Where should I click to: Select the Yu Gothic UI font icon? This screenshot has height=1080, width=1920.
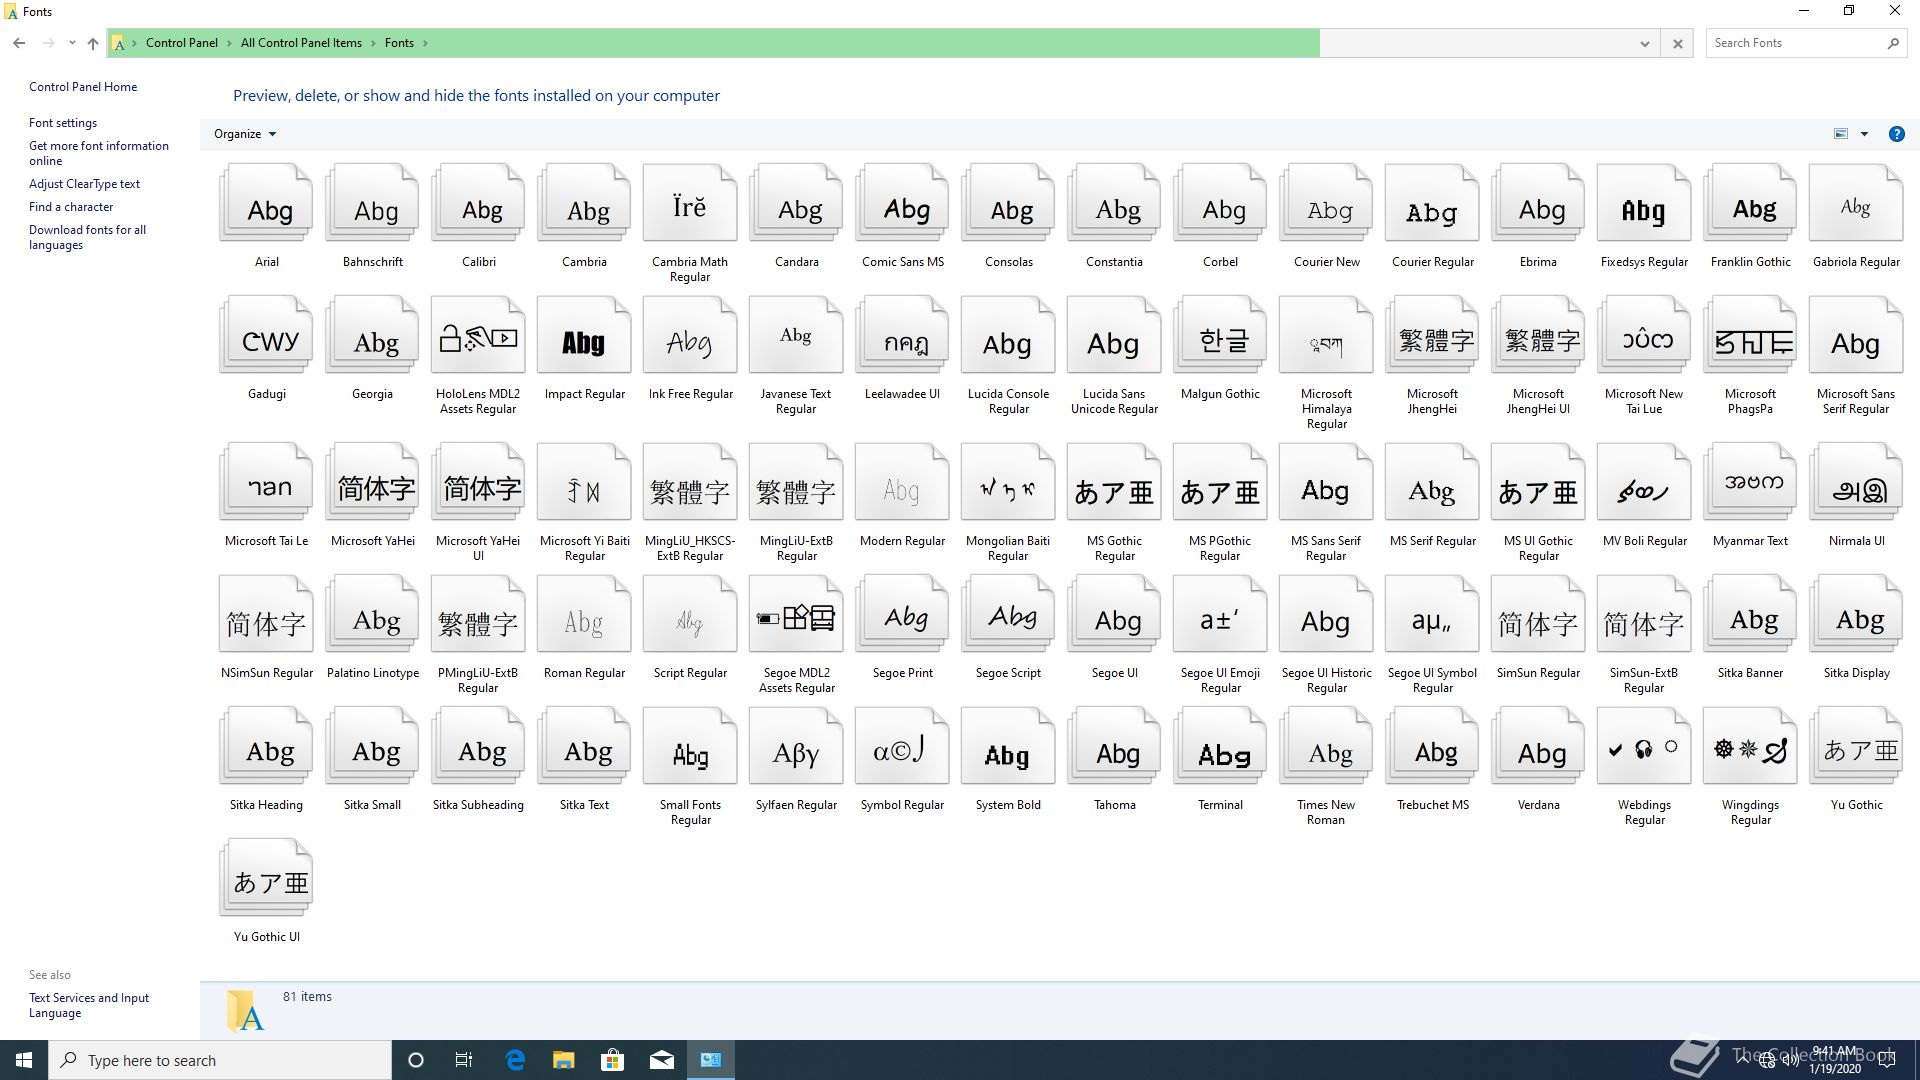pos(267,880)
